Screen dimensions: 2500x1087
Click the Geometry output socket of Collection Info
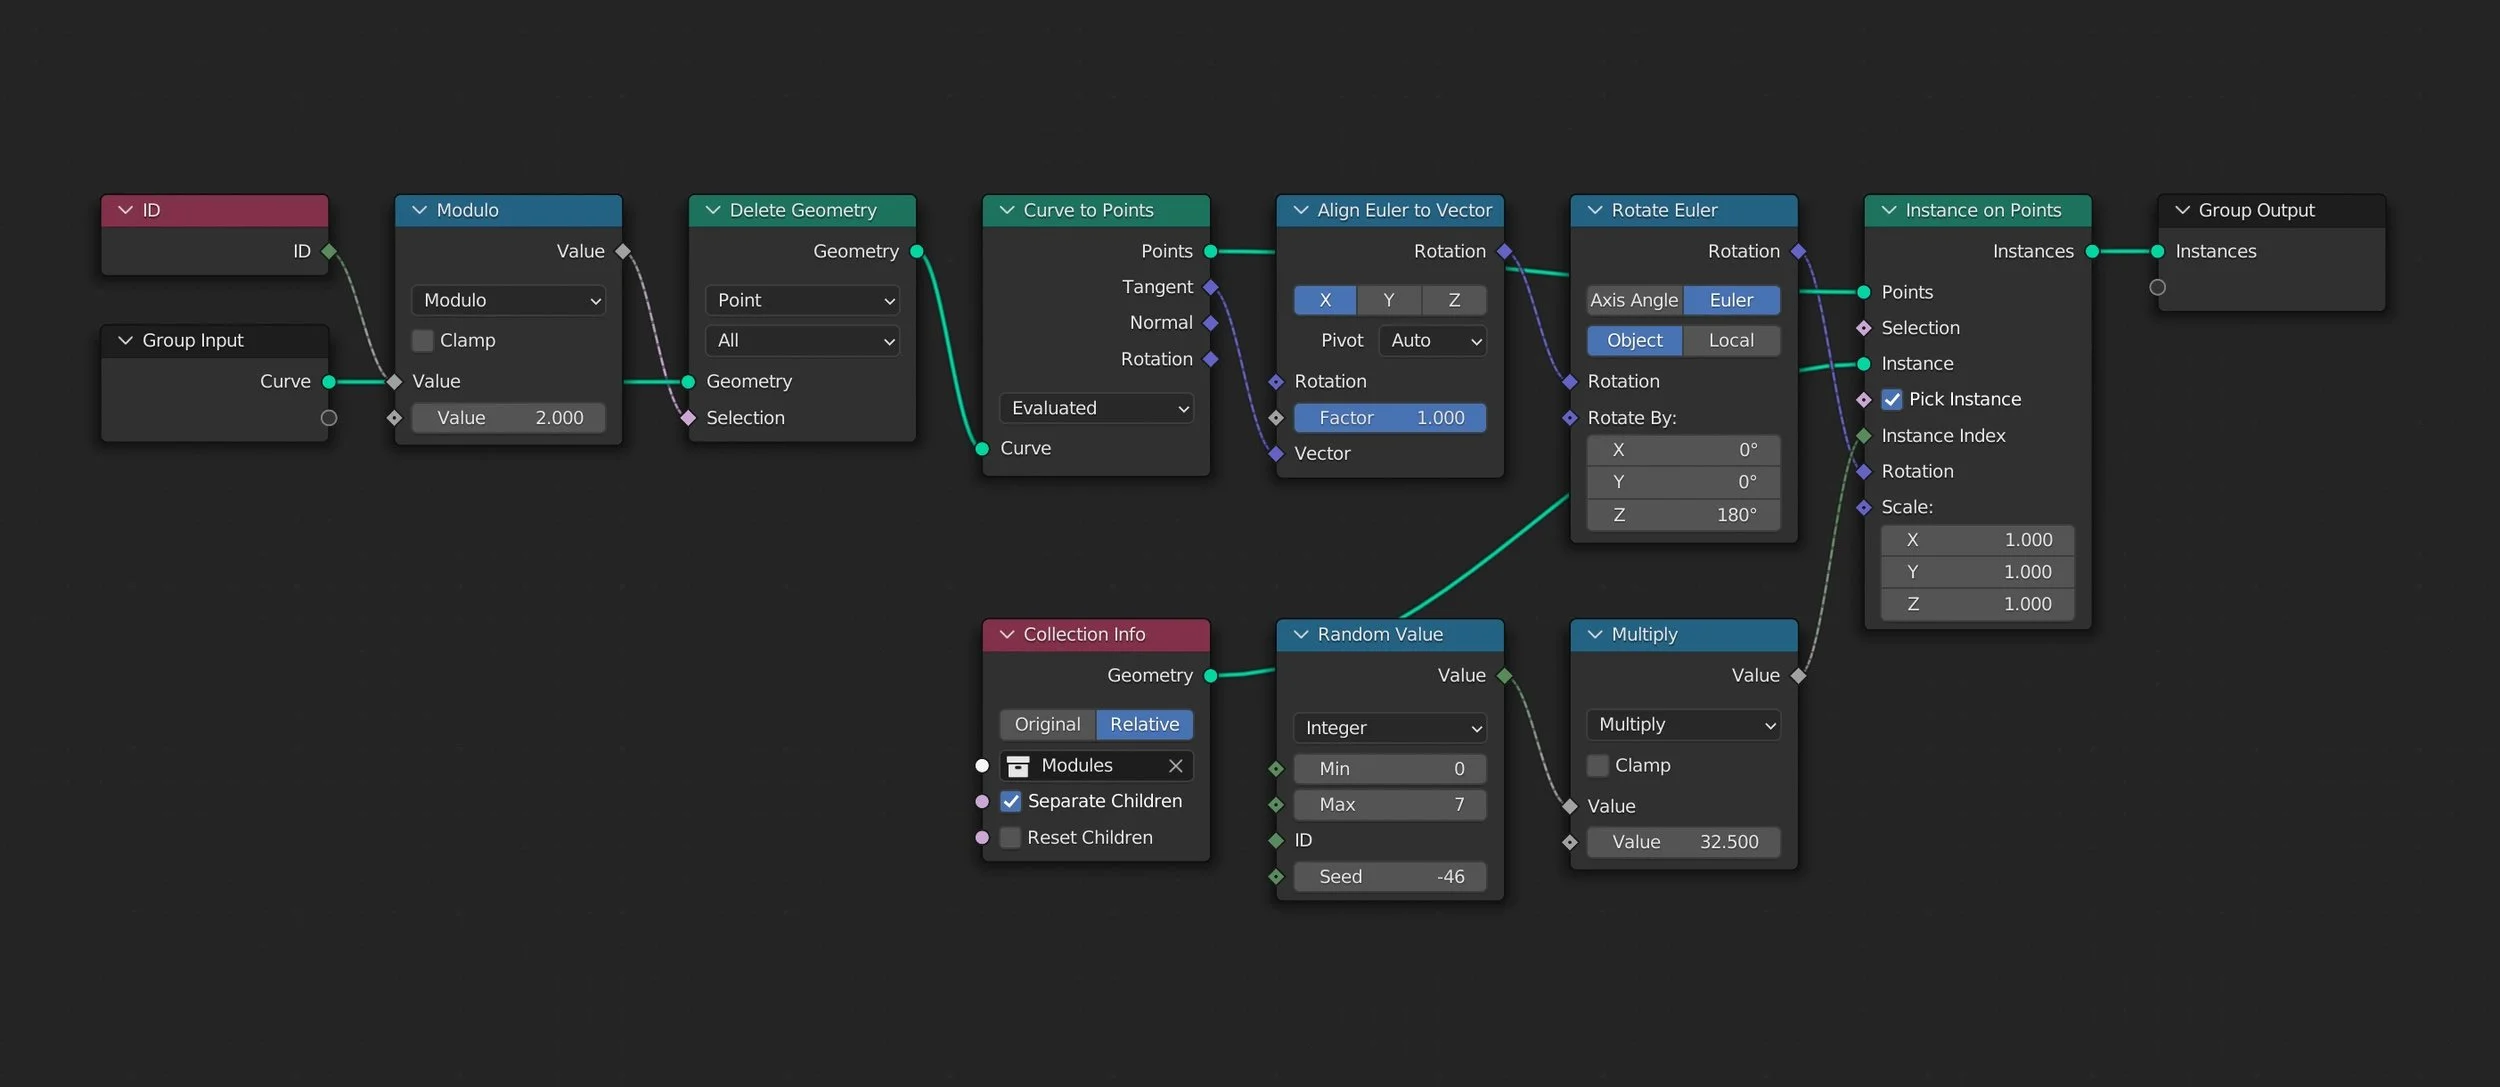[x=1211, y=676]
